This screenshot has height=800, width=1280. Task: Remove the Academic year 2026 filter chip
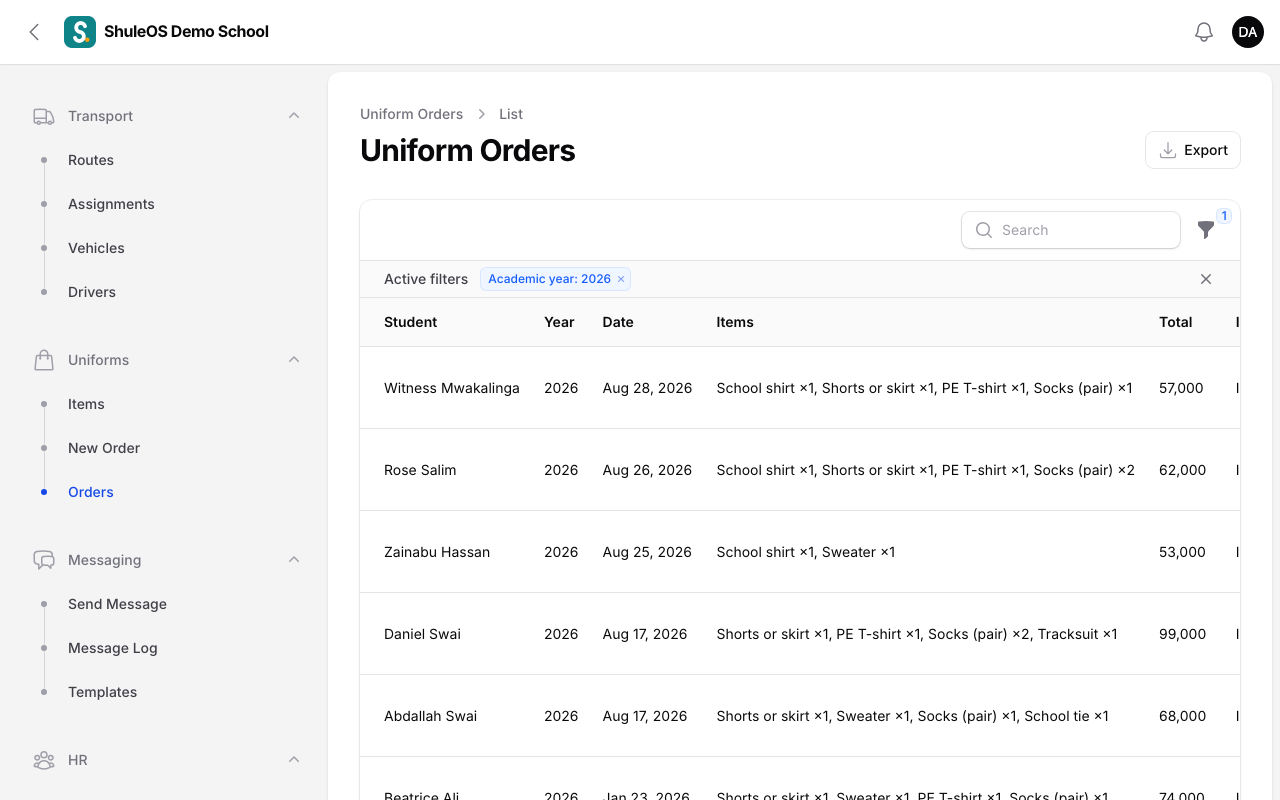point(621,279)
